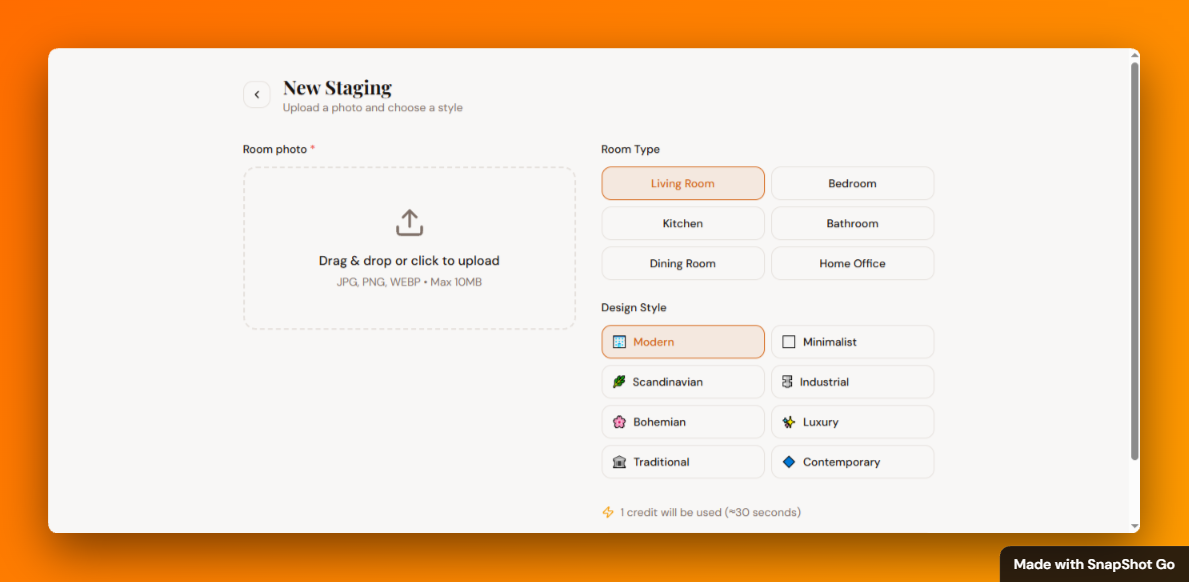The width and height of the screenshot is (1189, 582).
Task: Click the back chevron beside New Staging
Action: point(256,94)
